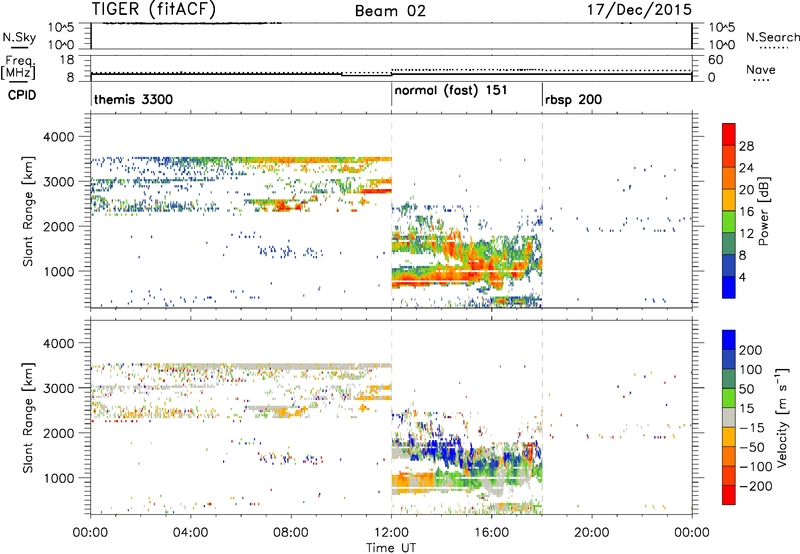Click the 1000 tick on power panel axis

59,271
